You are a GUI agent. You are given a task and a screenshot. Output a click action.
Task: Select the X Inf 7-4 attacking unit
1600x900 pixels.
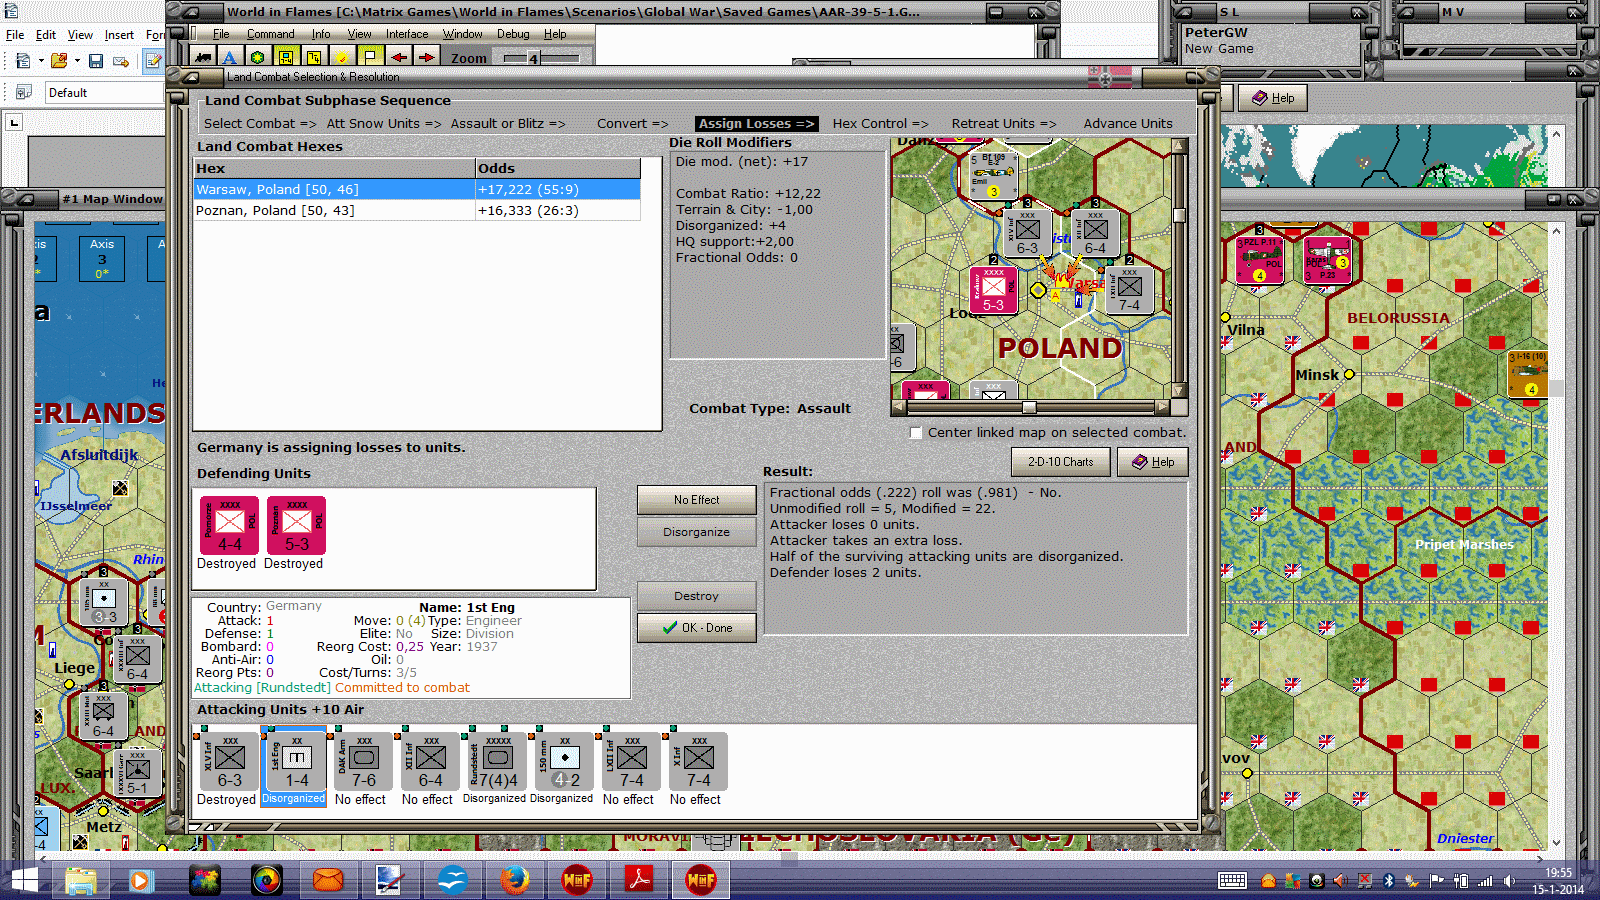[x=698, y=762]
